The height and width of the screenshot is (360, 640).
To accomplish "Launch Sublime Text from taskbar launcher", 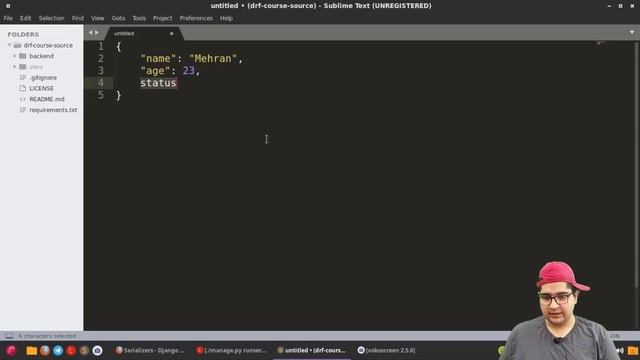I will pos(84,350).
